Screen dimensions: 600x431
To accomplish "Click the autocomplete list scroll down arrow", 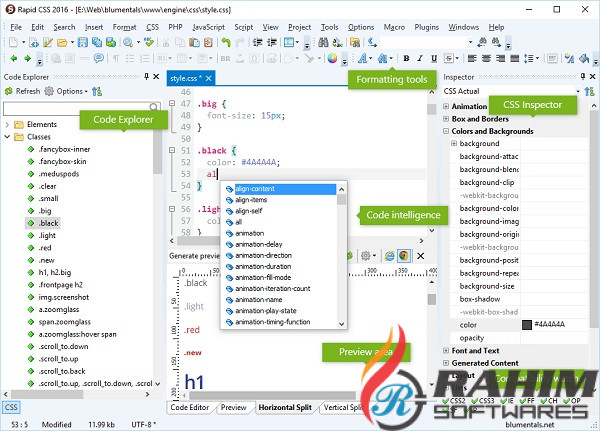I will click(342, 324).
